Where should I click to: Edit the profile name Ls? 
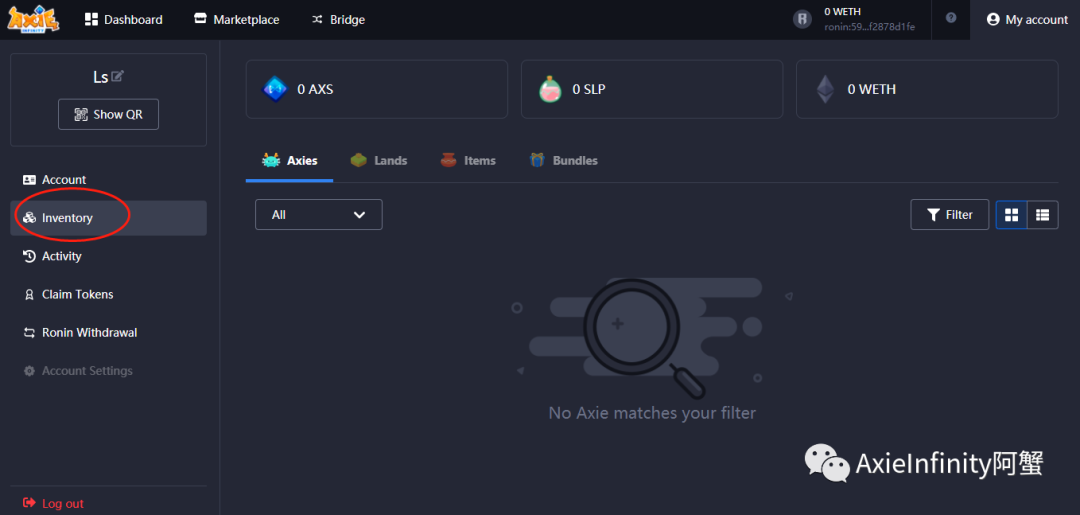(x=118, y=76)
